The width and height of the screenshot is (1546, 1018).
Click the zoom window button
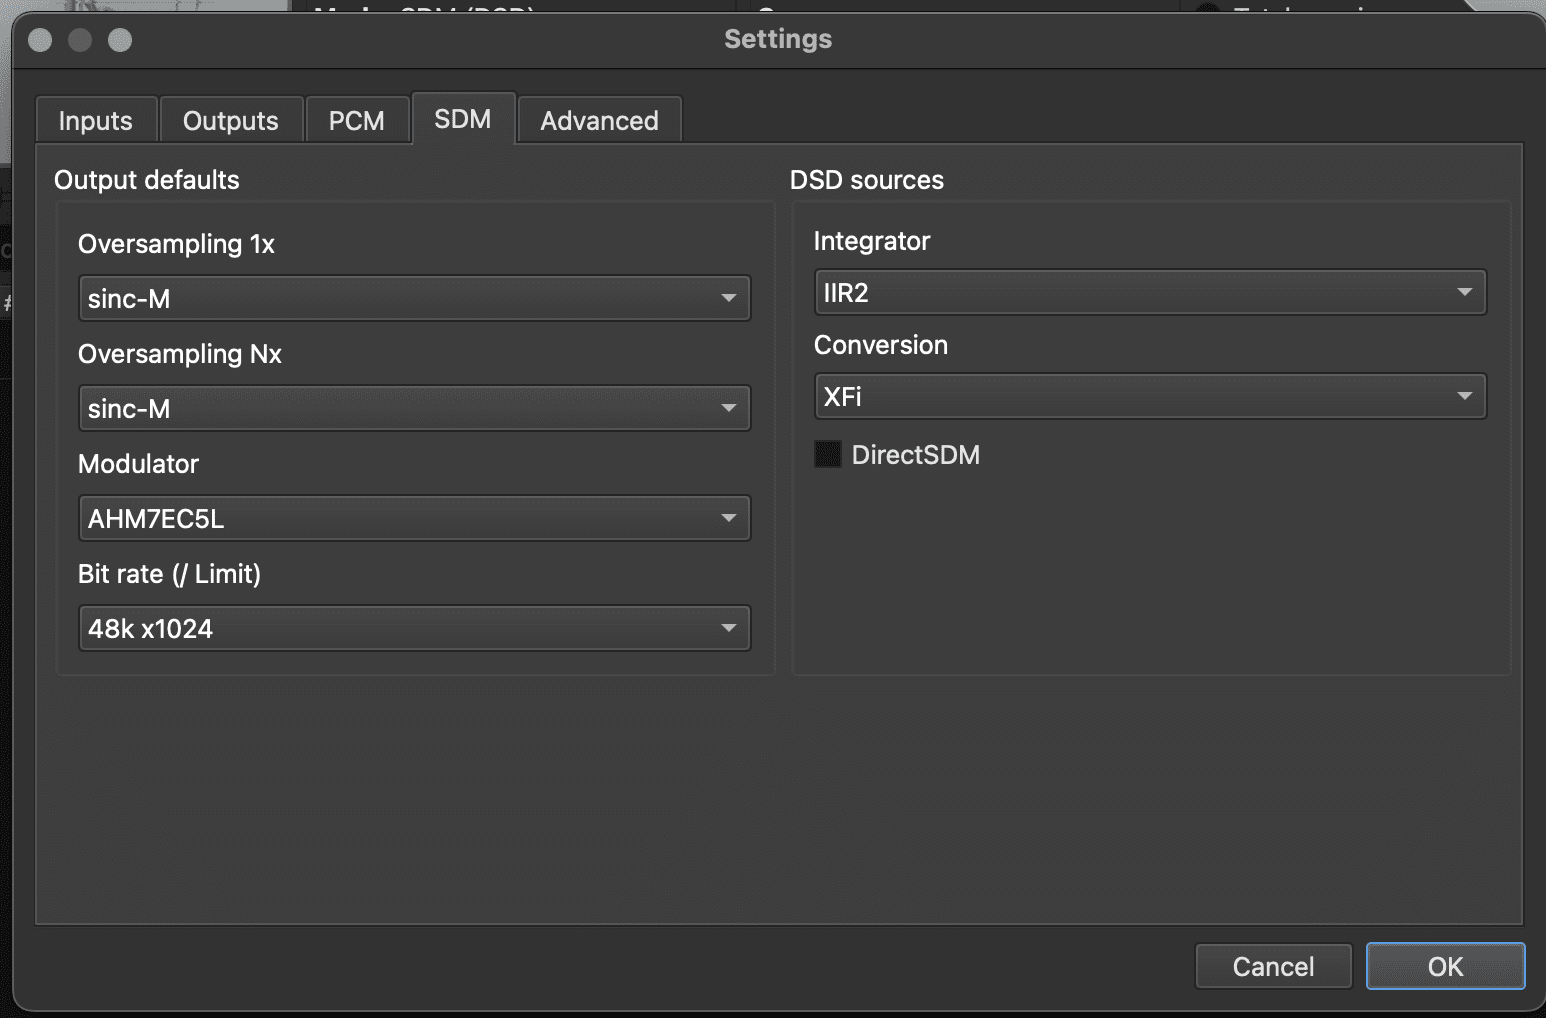pyautogui.click(x=120, y=40)
